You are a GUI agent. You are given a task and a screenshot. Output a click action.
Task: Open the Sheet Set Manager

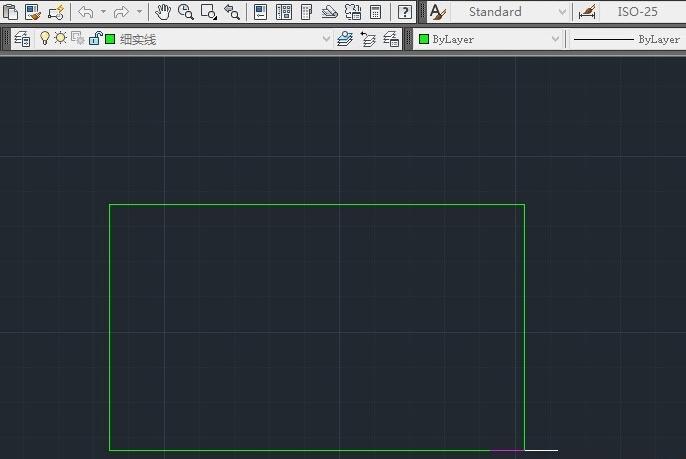[329, 12]
